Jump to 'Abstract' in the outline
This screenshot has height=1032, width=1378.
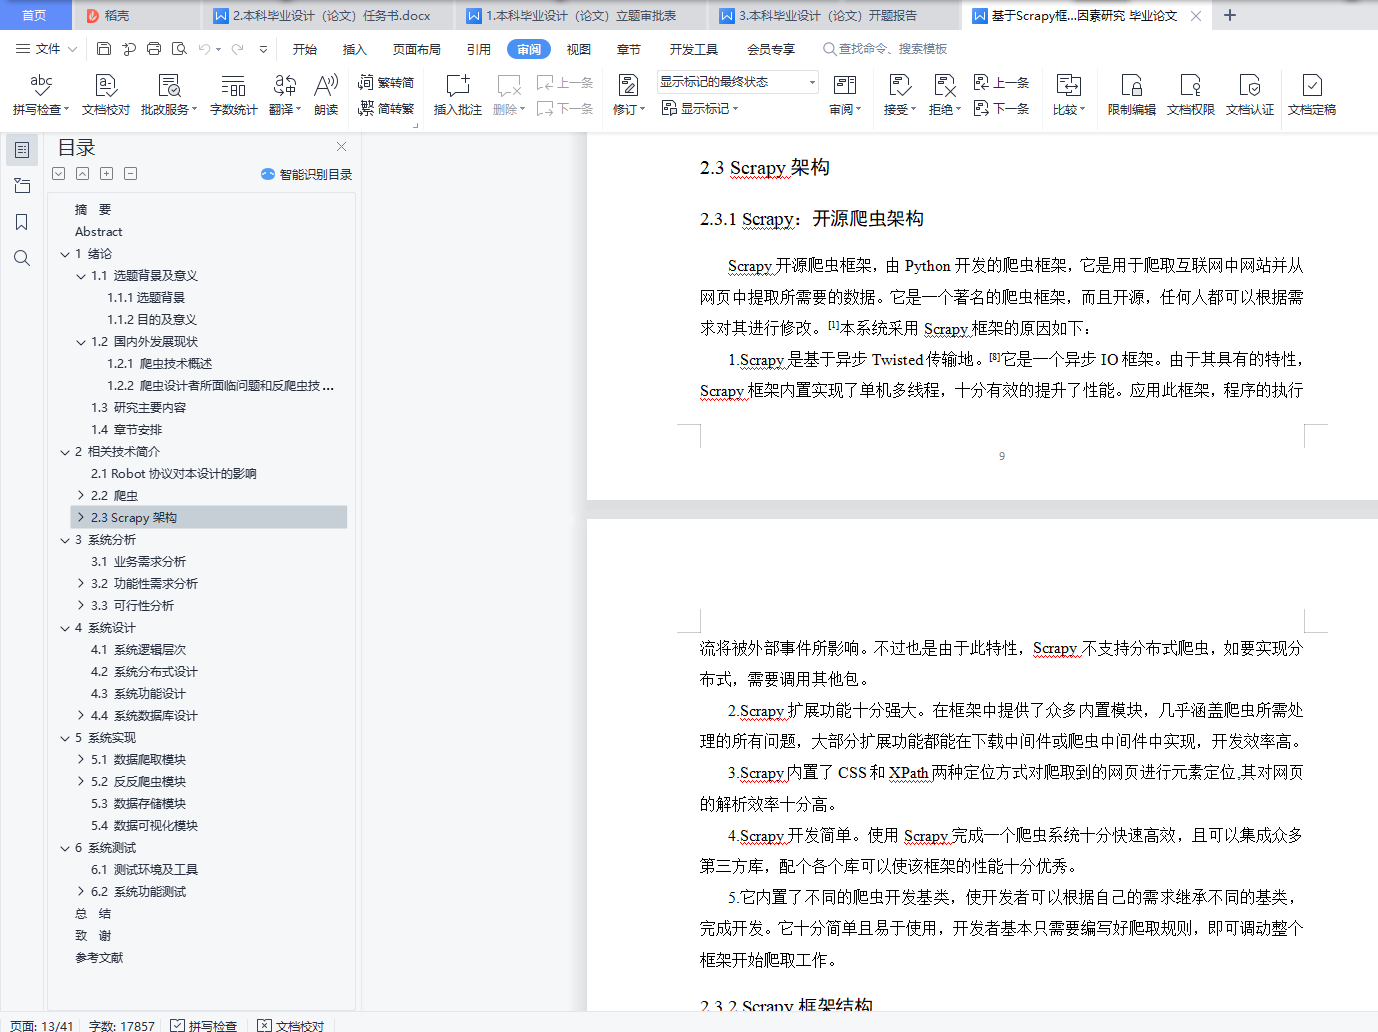(99, 232)
